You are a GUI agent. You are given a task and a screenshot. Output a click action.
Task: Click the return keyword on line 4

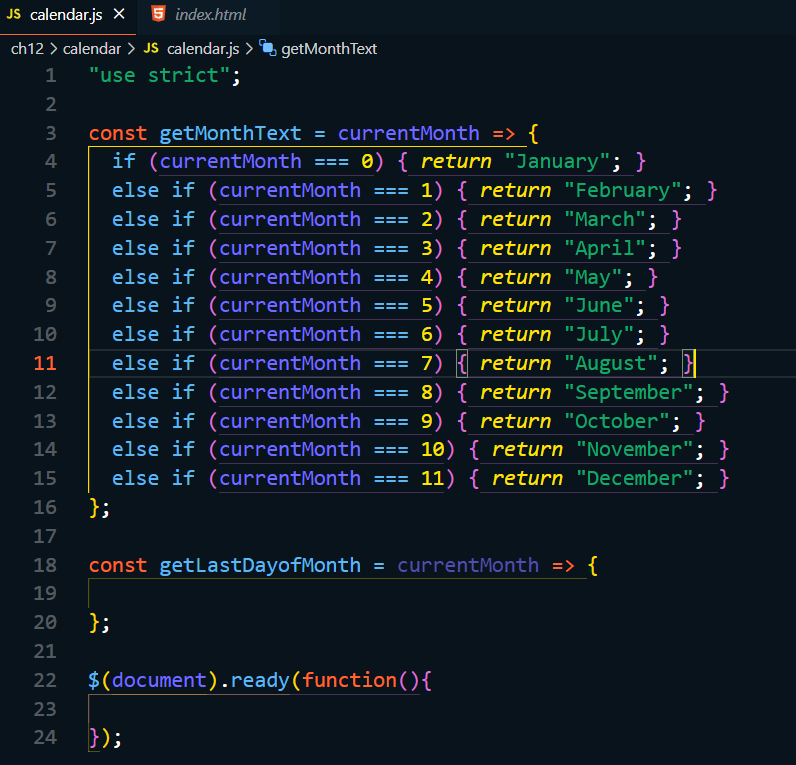[456, 162]
